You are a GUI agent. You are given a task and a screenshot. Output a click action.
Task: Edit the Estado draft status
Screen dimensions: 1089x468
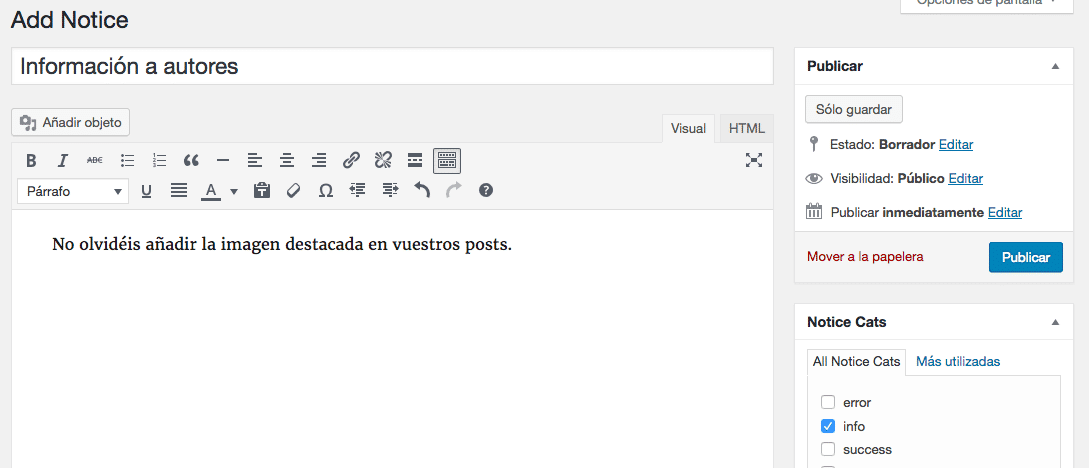[x=956, y=144]
